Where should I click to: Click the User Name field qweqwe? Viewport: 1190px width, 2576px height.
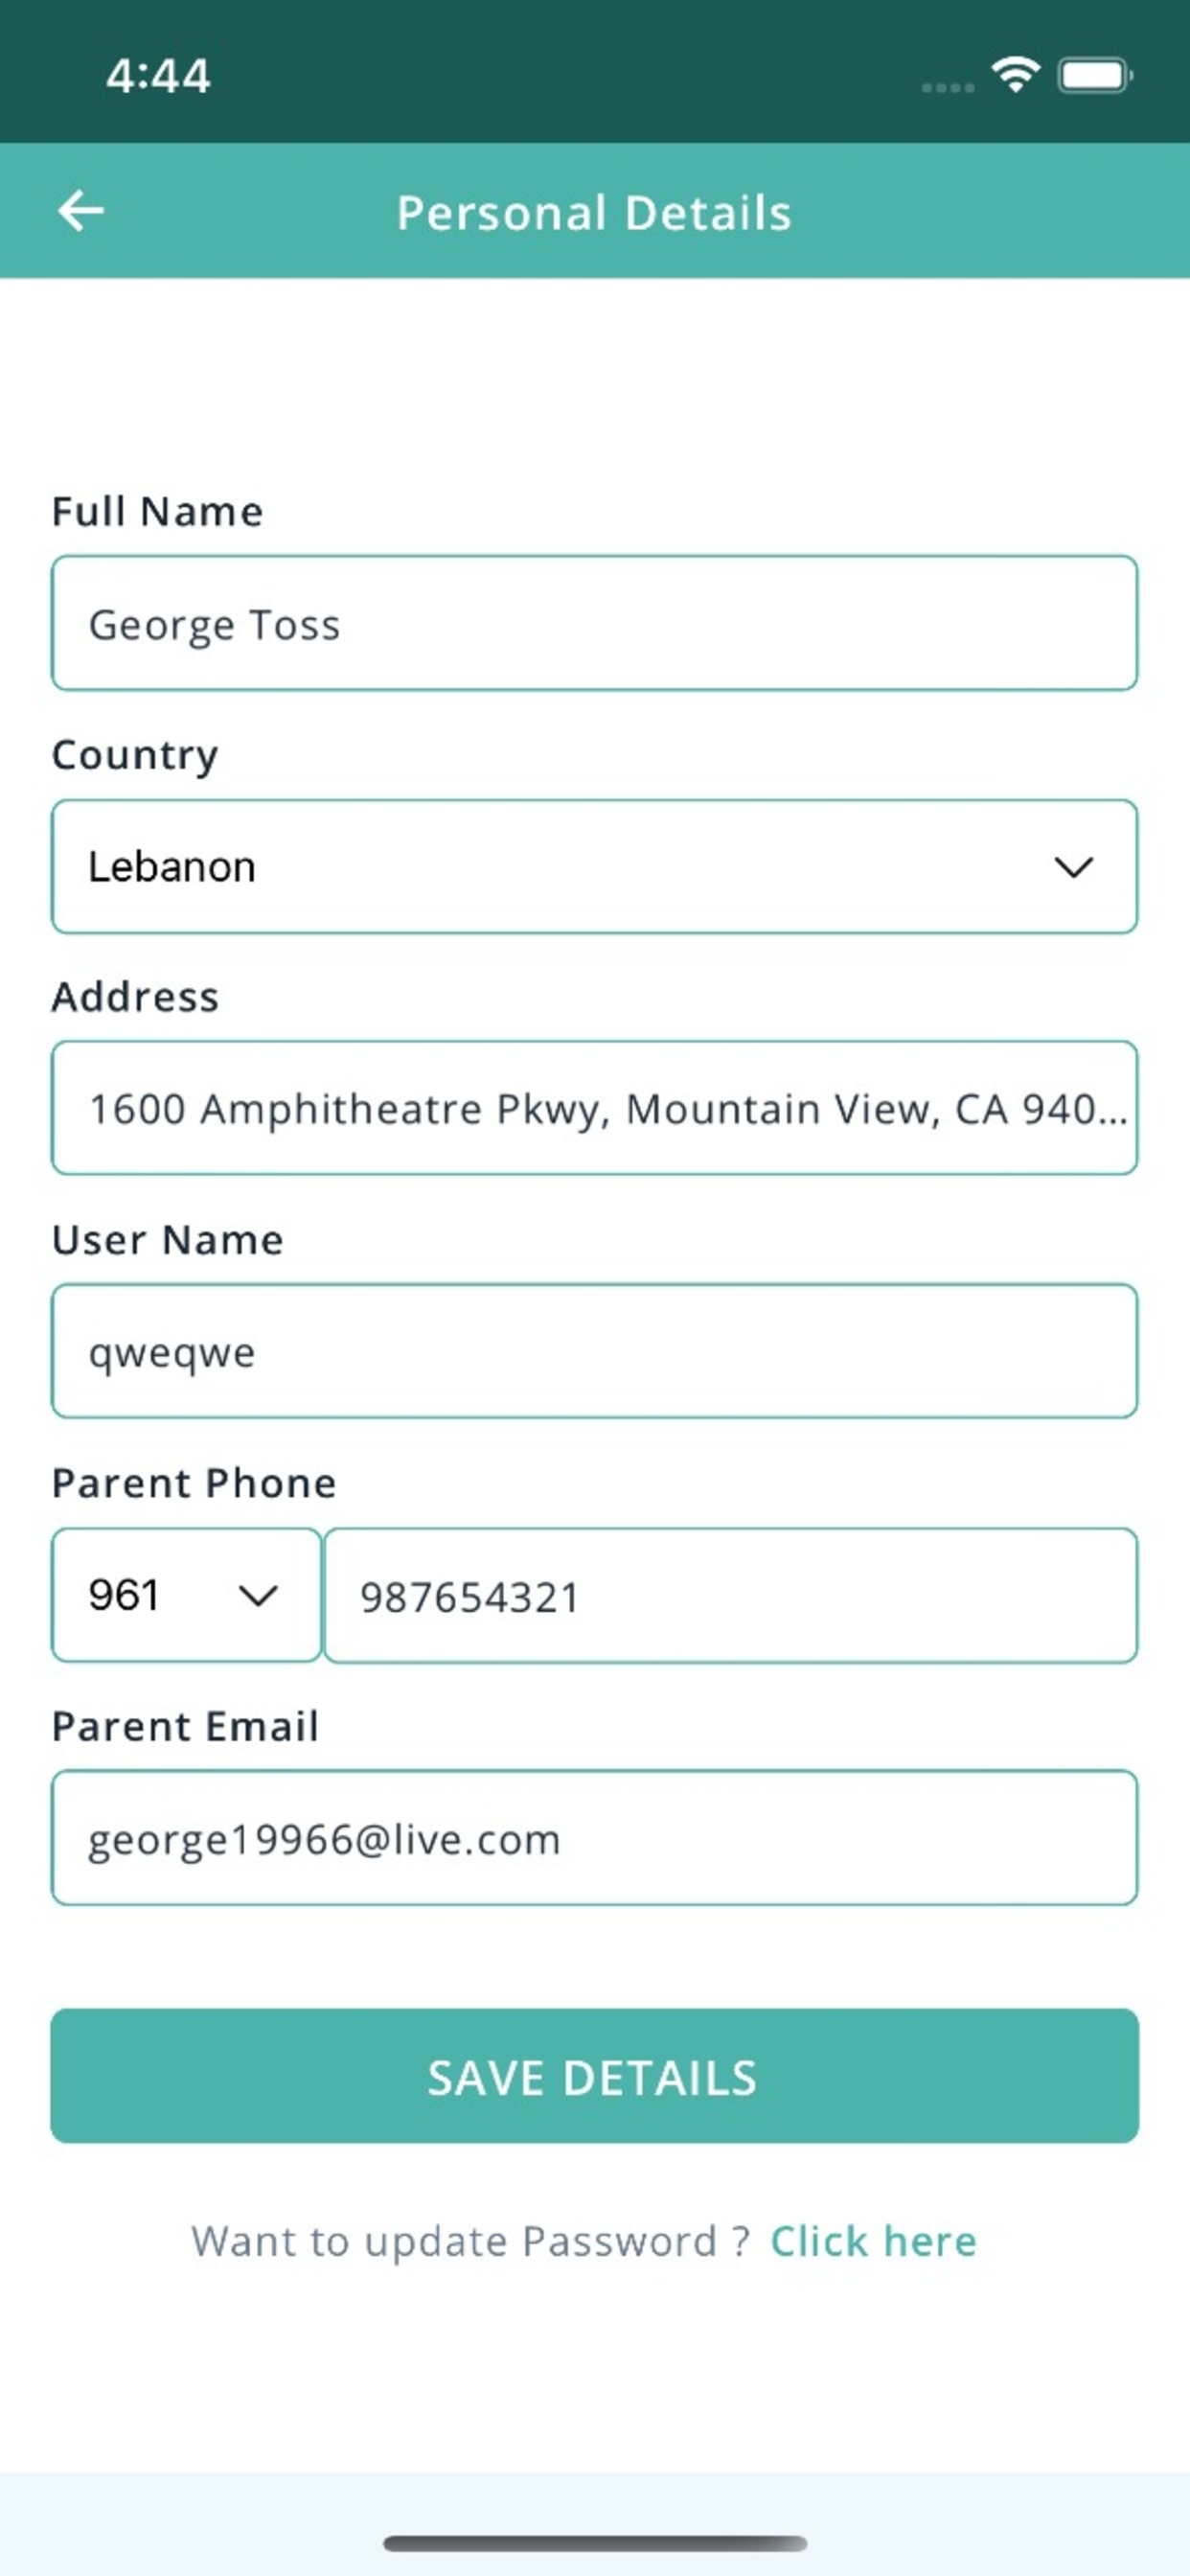click(594, 1351)
